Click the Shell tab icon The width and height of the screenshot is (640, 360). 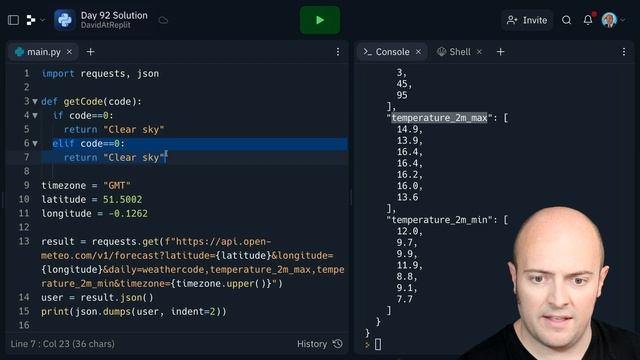pyautogui.click(x=441, y=52)
